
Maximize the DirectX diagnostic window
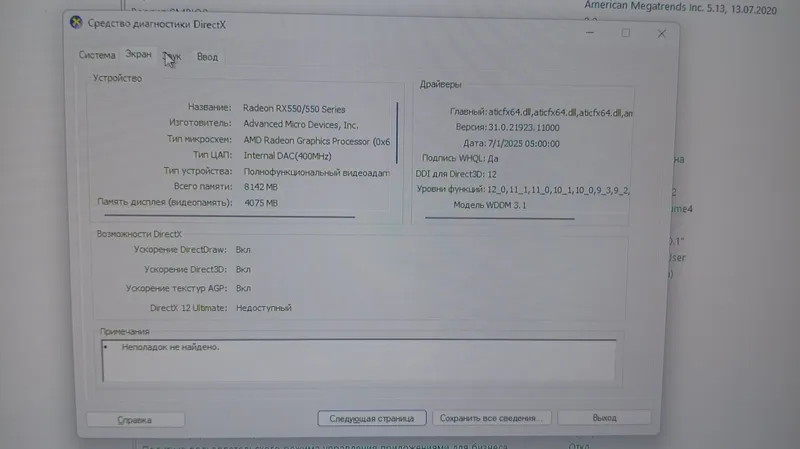click(626, 33)
